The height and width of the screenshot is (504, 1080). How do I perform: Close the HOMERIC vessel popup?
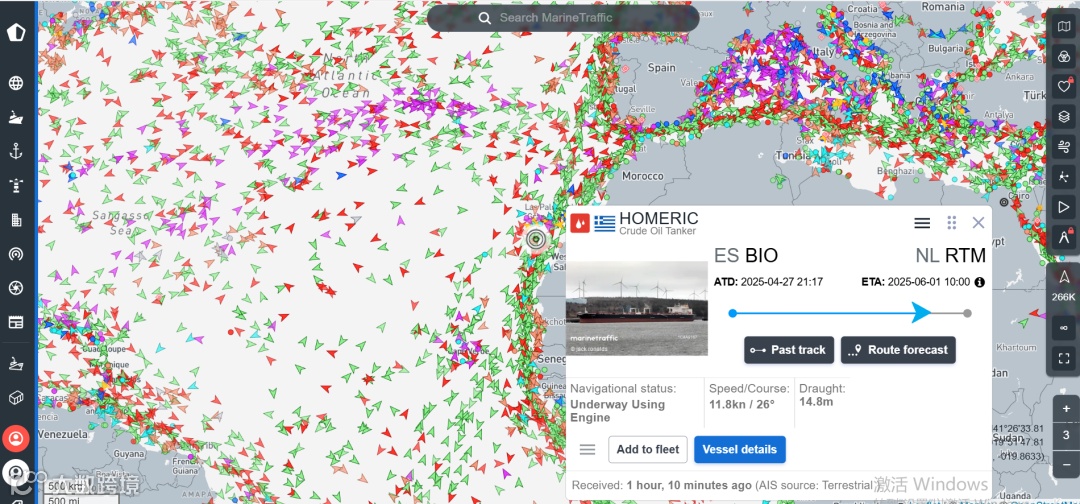pyautogui.click(x=978, y=222)
